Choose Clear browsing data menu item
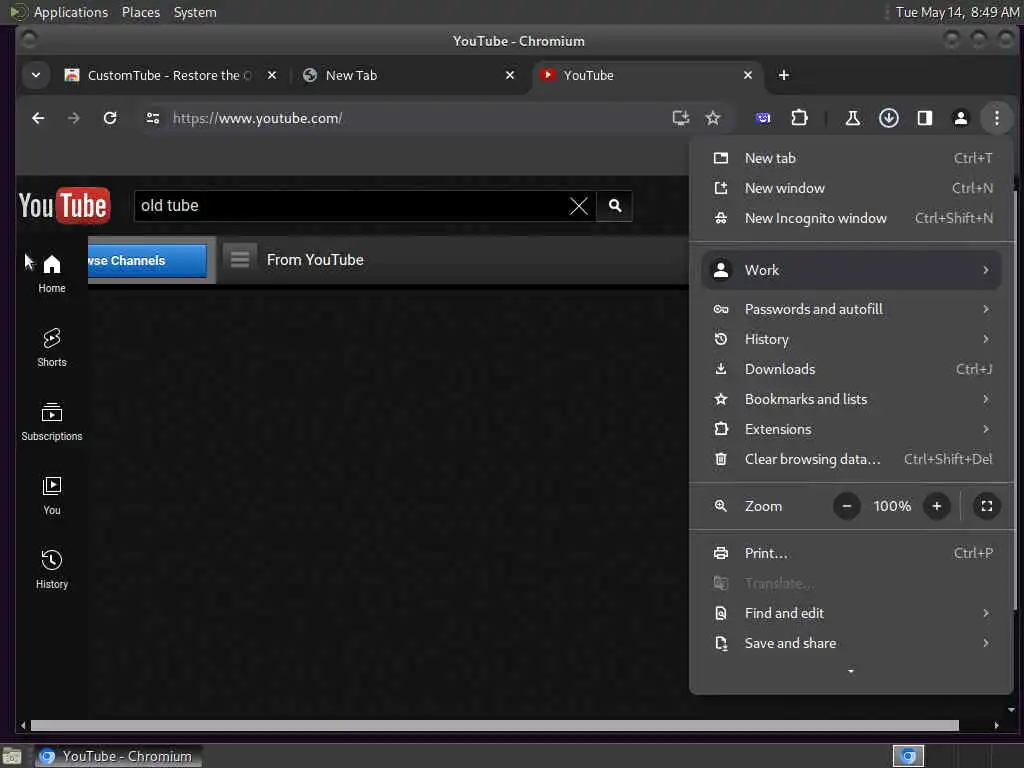Image resolution: width=1024 pixels, height=768 pixels. (x=851, y=459)
